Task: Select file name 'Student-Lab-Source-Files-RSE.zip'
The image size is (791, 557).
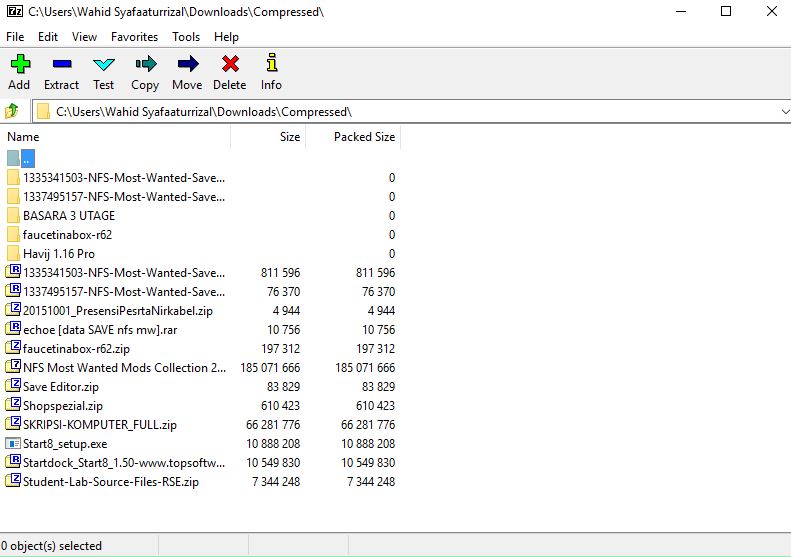Action: tap(111, 482)
